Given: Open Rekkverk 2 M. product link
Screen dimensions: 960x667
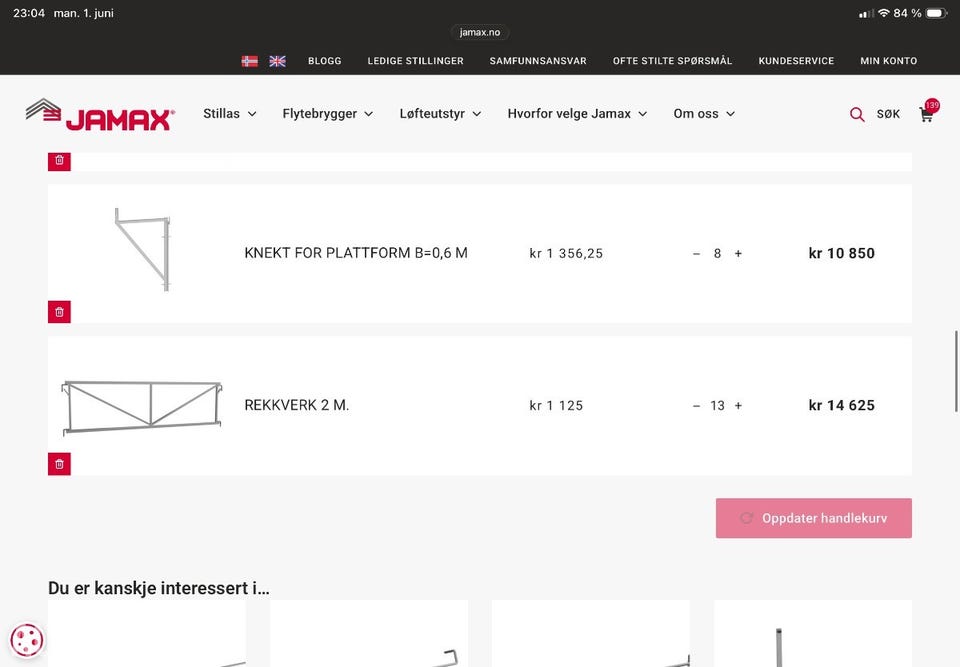Looking at the screenshot, I should point(297,405).
